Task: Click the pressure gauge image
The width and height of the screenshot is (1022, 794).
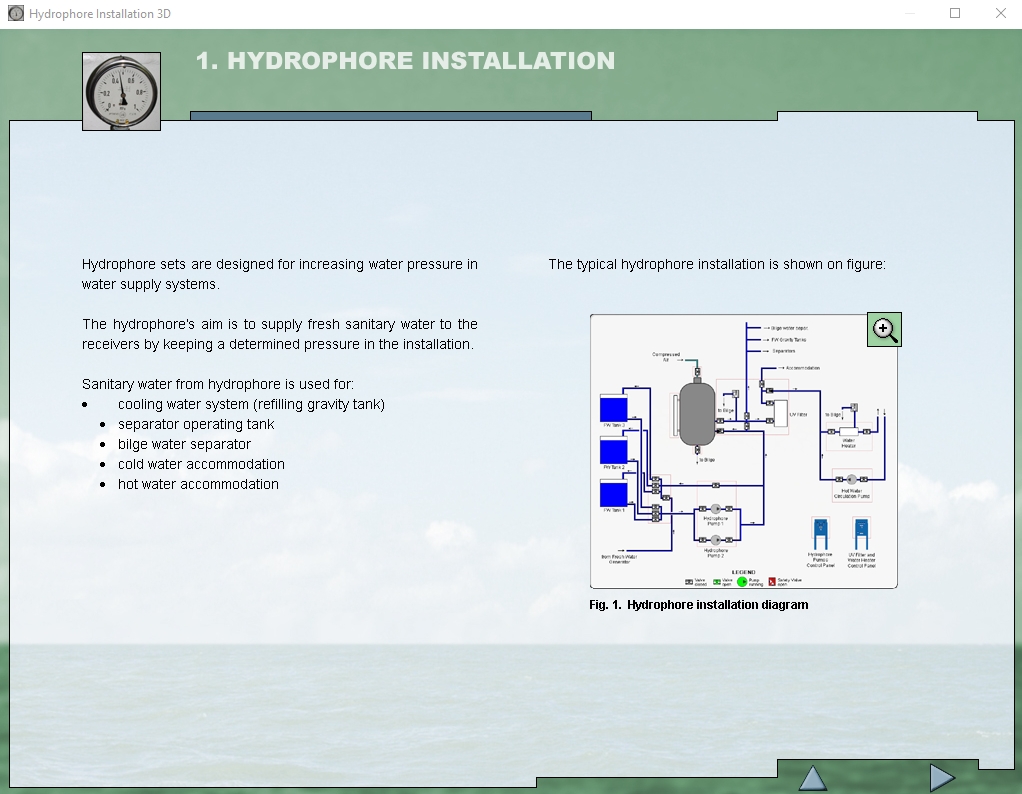Action: [x=121, y=91]
